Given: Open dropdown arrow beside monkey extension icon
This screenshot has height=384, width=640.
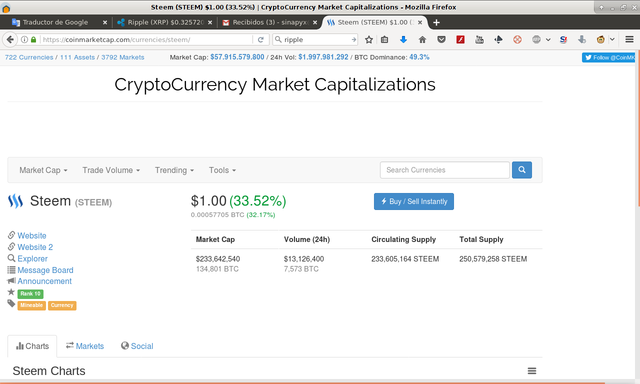Looking at the screenshot, I should click(x=612, y=40).
